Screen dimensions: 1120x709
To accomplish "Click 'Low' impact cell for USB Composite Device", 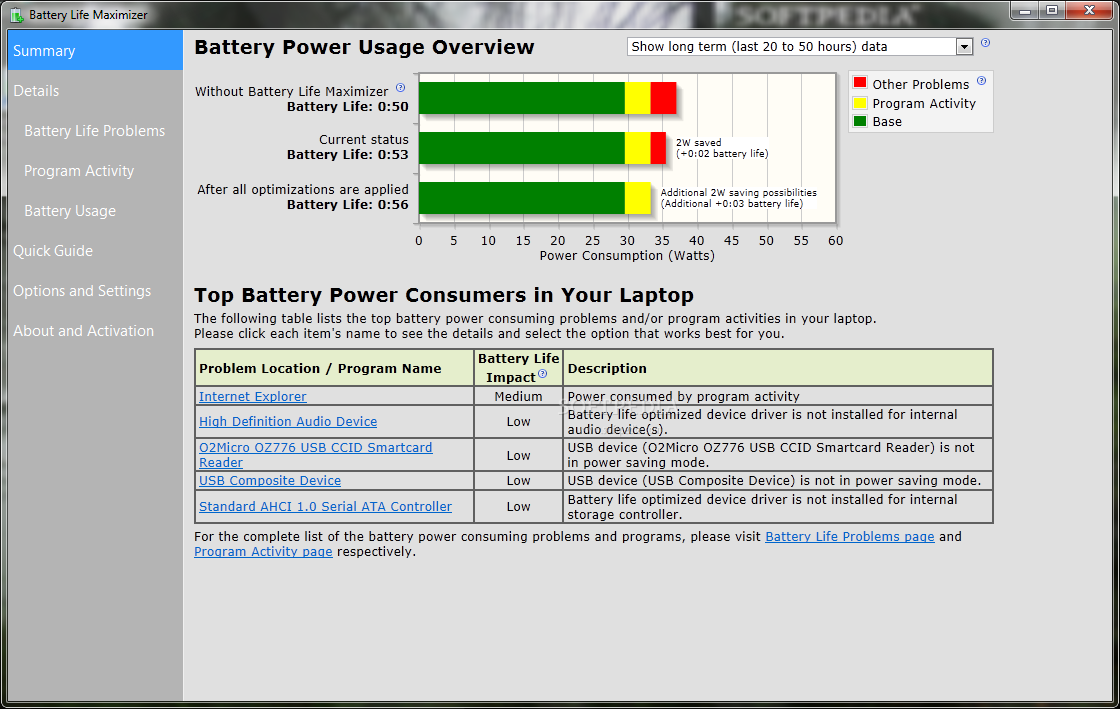I will [519, 481].
